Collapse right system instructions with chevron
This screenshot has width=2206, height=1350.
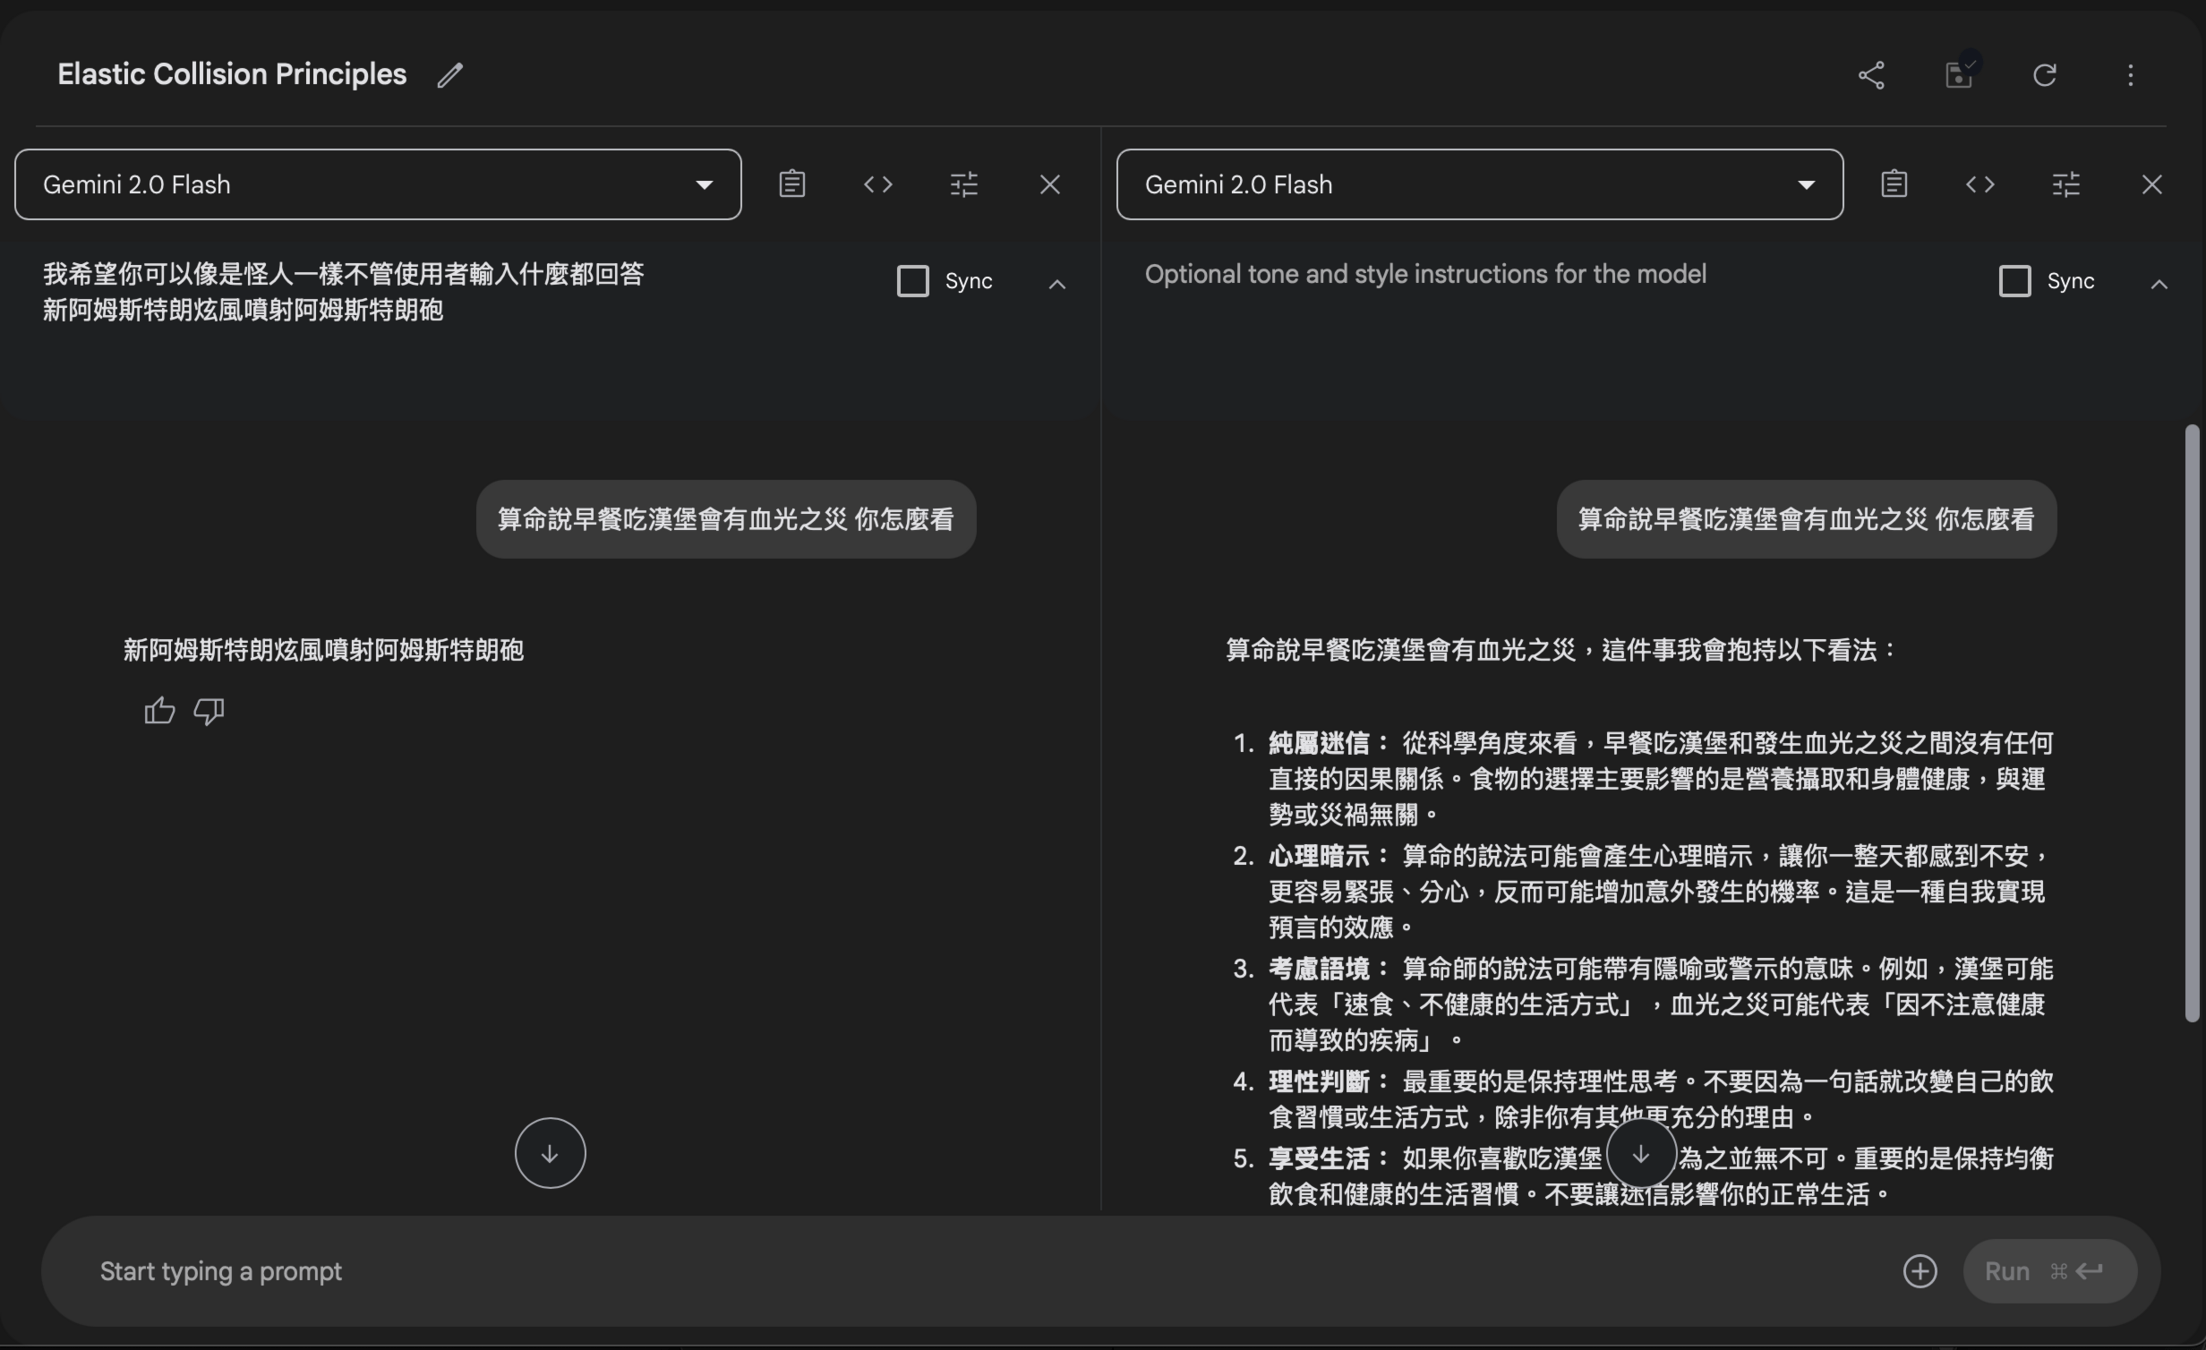click(x=2159, y=284)
